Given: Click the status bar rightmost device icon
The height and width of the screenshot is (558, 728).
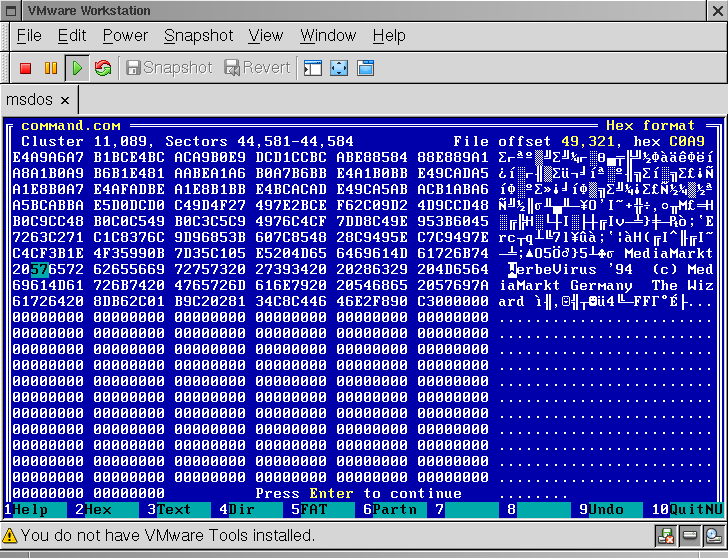Looking at the screenshot, I should (x=713, y=536).
